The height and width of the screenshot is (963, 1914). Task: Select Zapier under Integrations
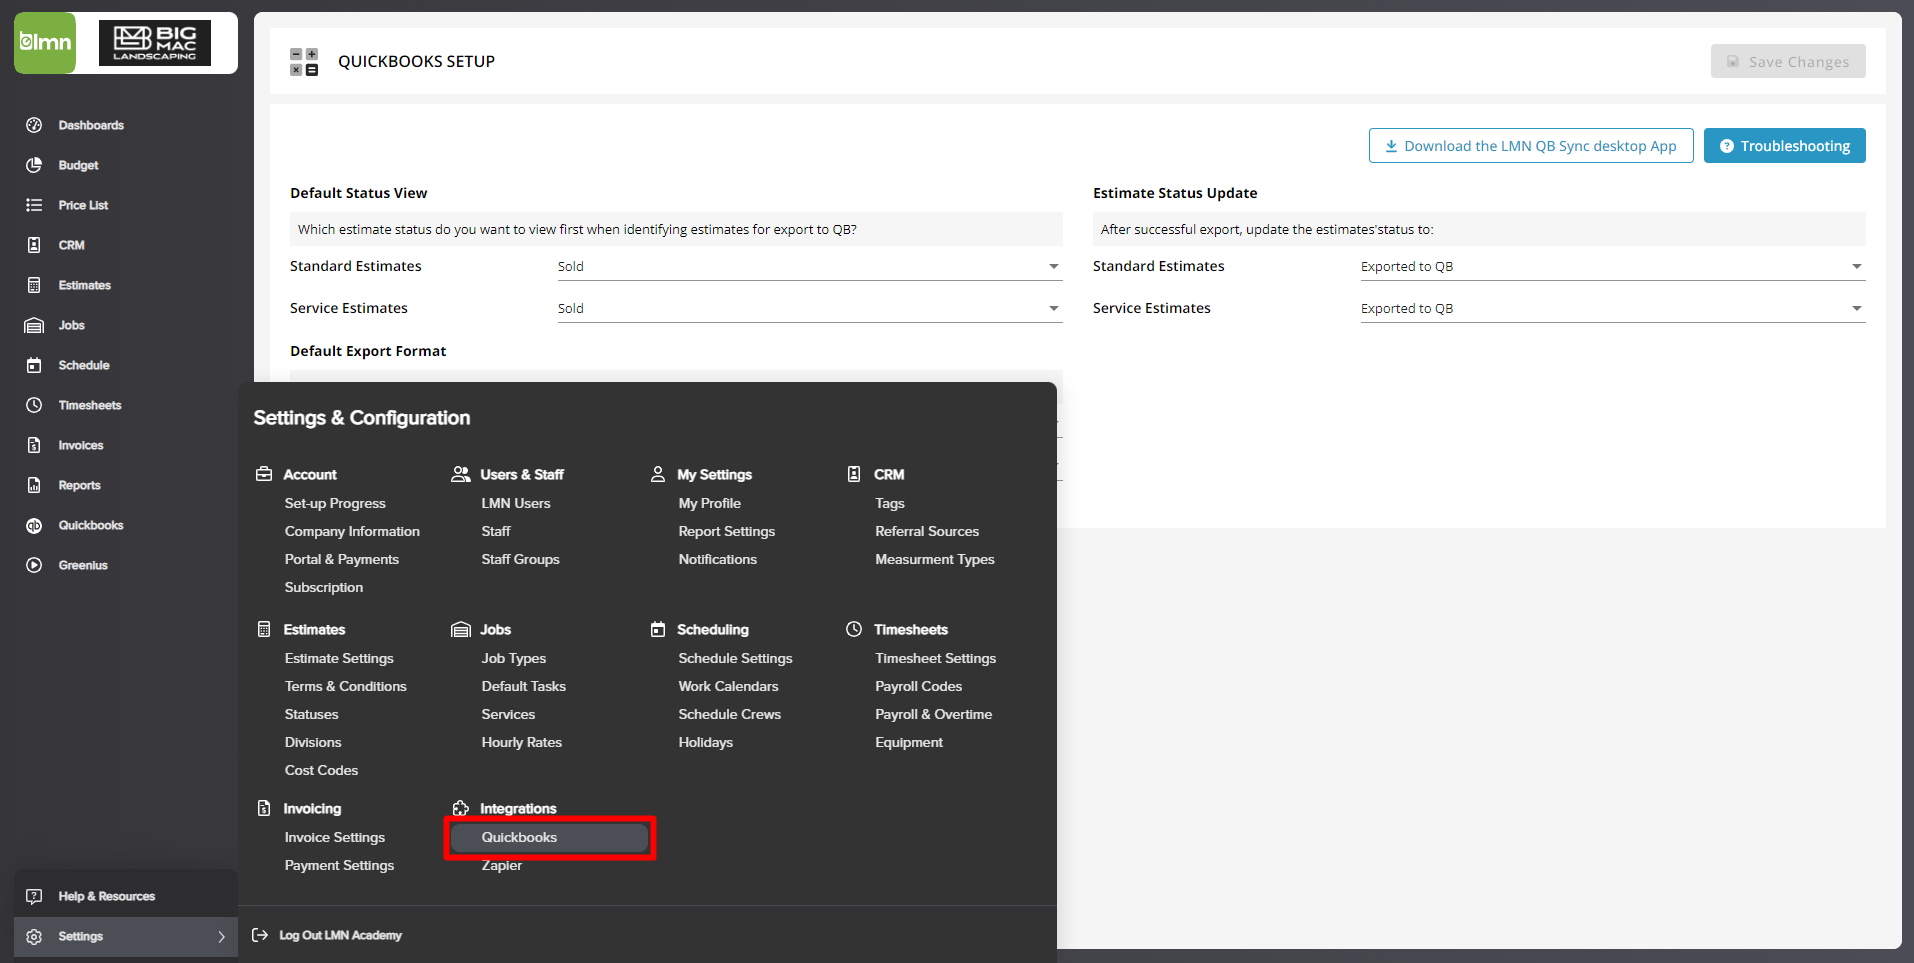click(502, 866)
